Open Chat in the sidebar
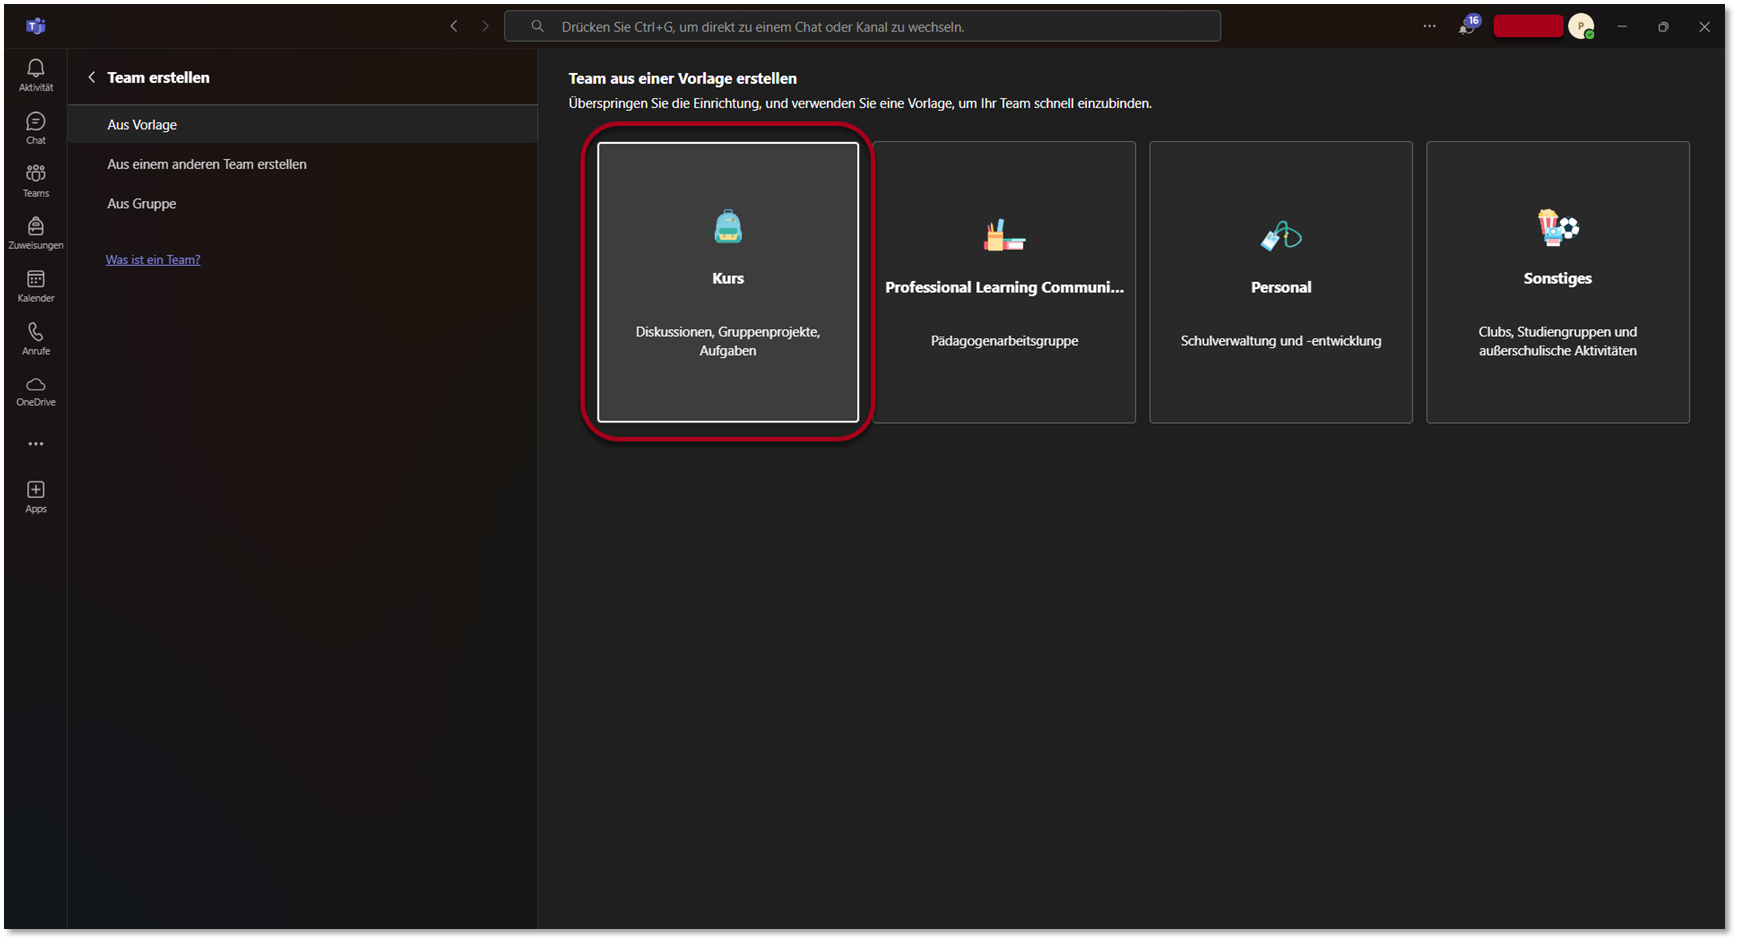The height and width of the screenshot is (942, 1738). point(36,127)
